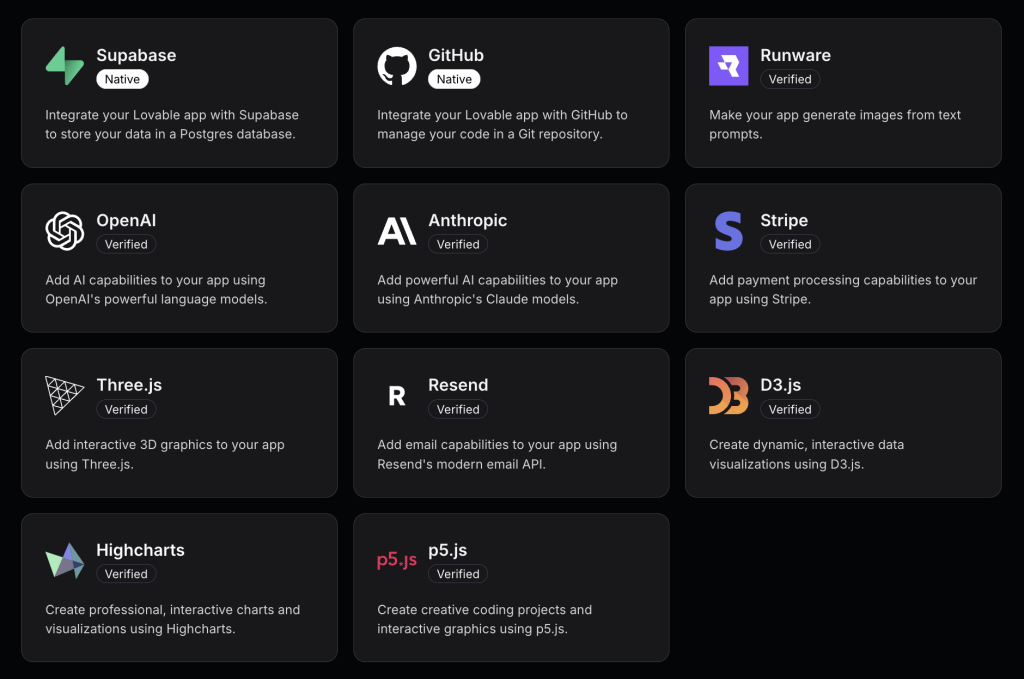The width and height of the screenshot is (1024, 679).
Task: Select the Stripe S icon
Action: pos(727,230)
